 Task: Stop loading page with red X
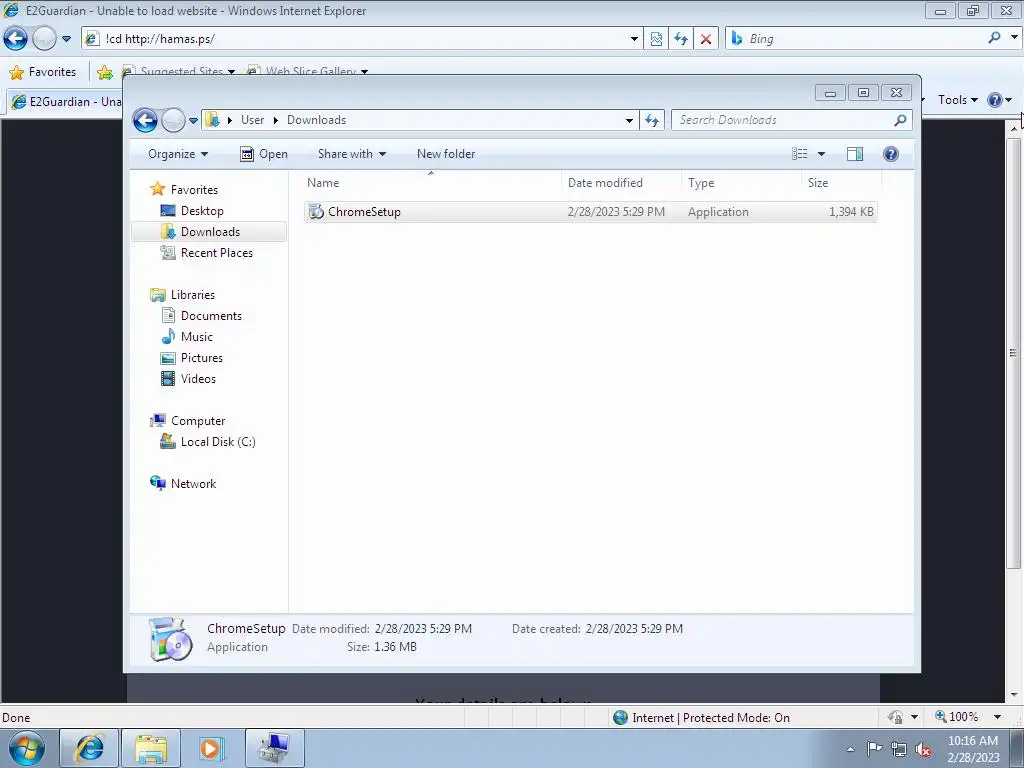pos(706,39)
